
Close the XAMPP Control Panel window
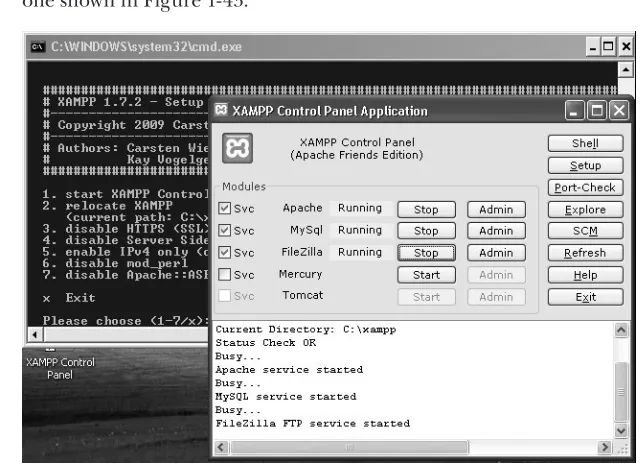619,111
